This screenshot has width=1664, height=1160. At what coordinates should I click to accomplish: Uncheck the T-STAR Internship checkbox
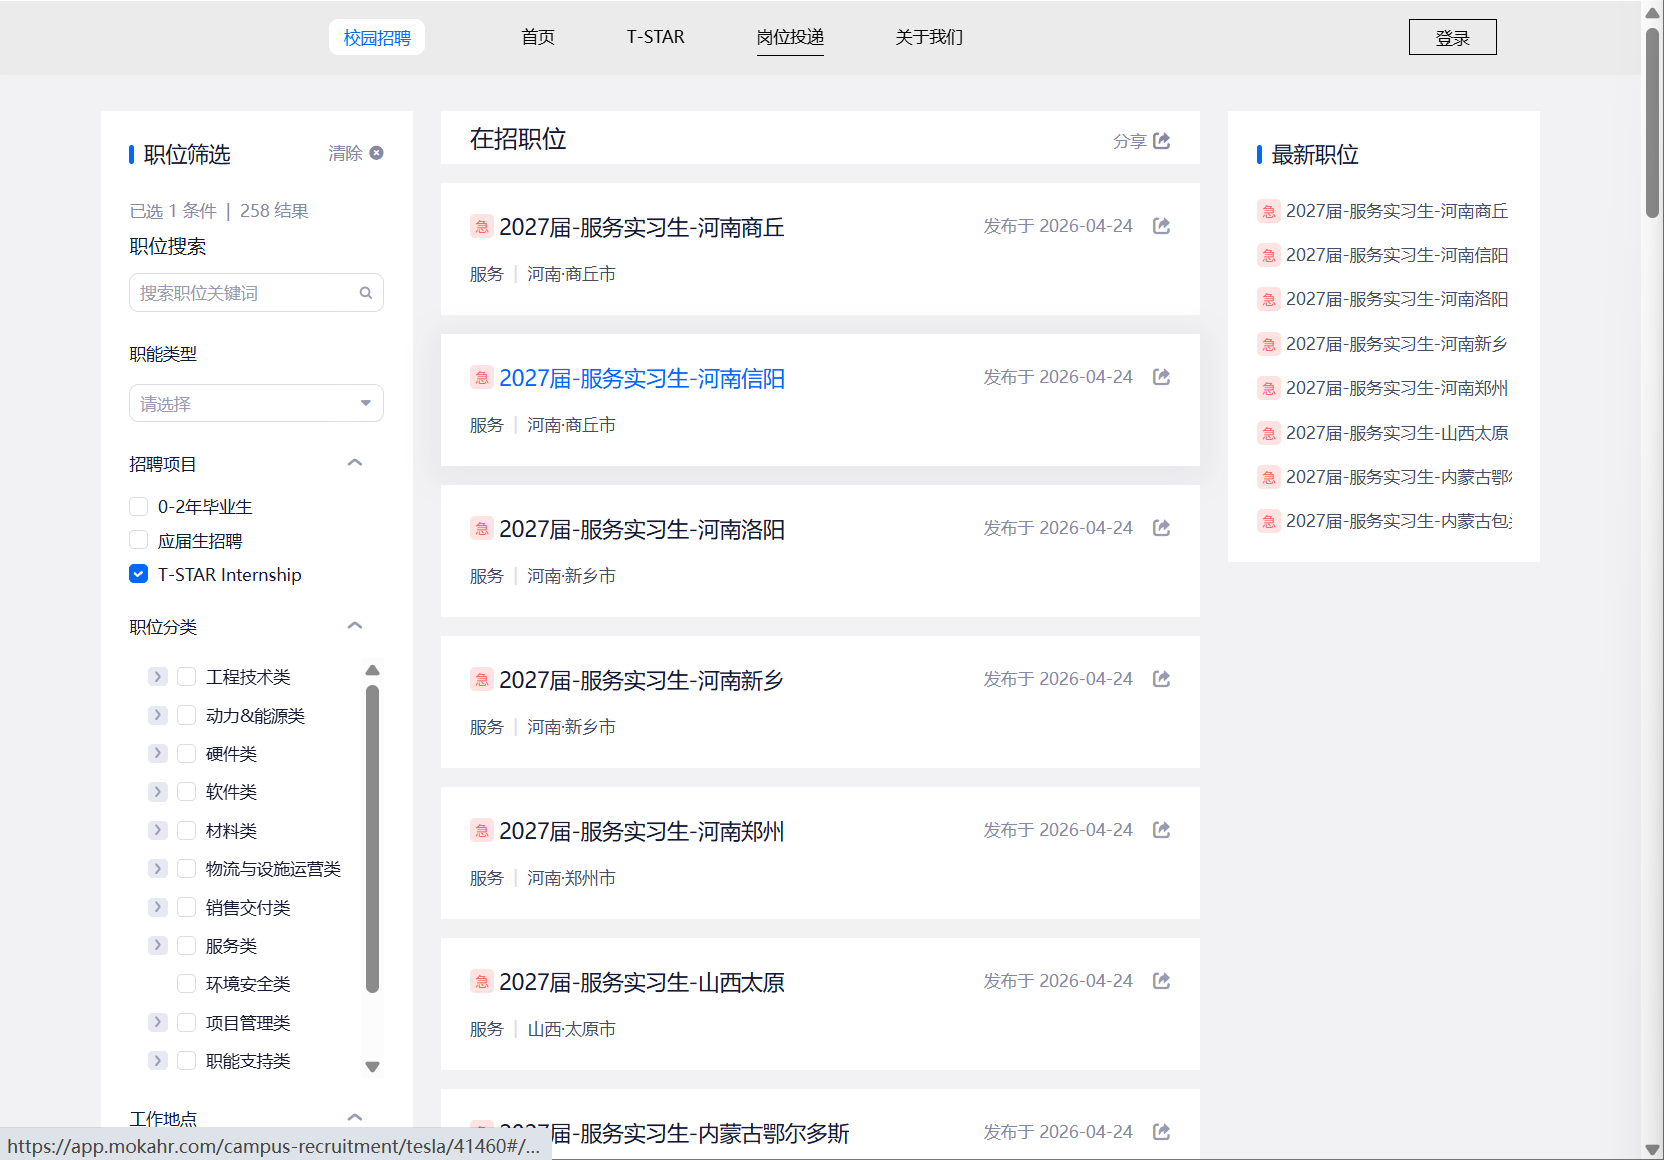139,574
